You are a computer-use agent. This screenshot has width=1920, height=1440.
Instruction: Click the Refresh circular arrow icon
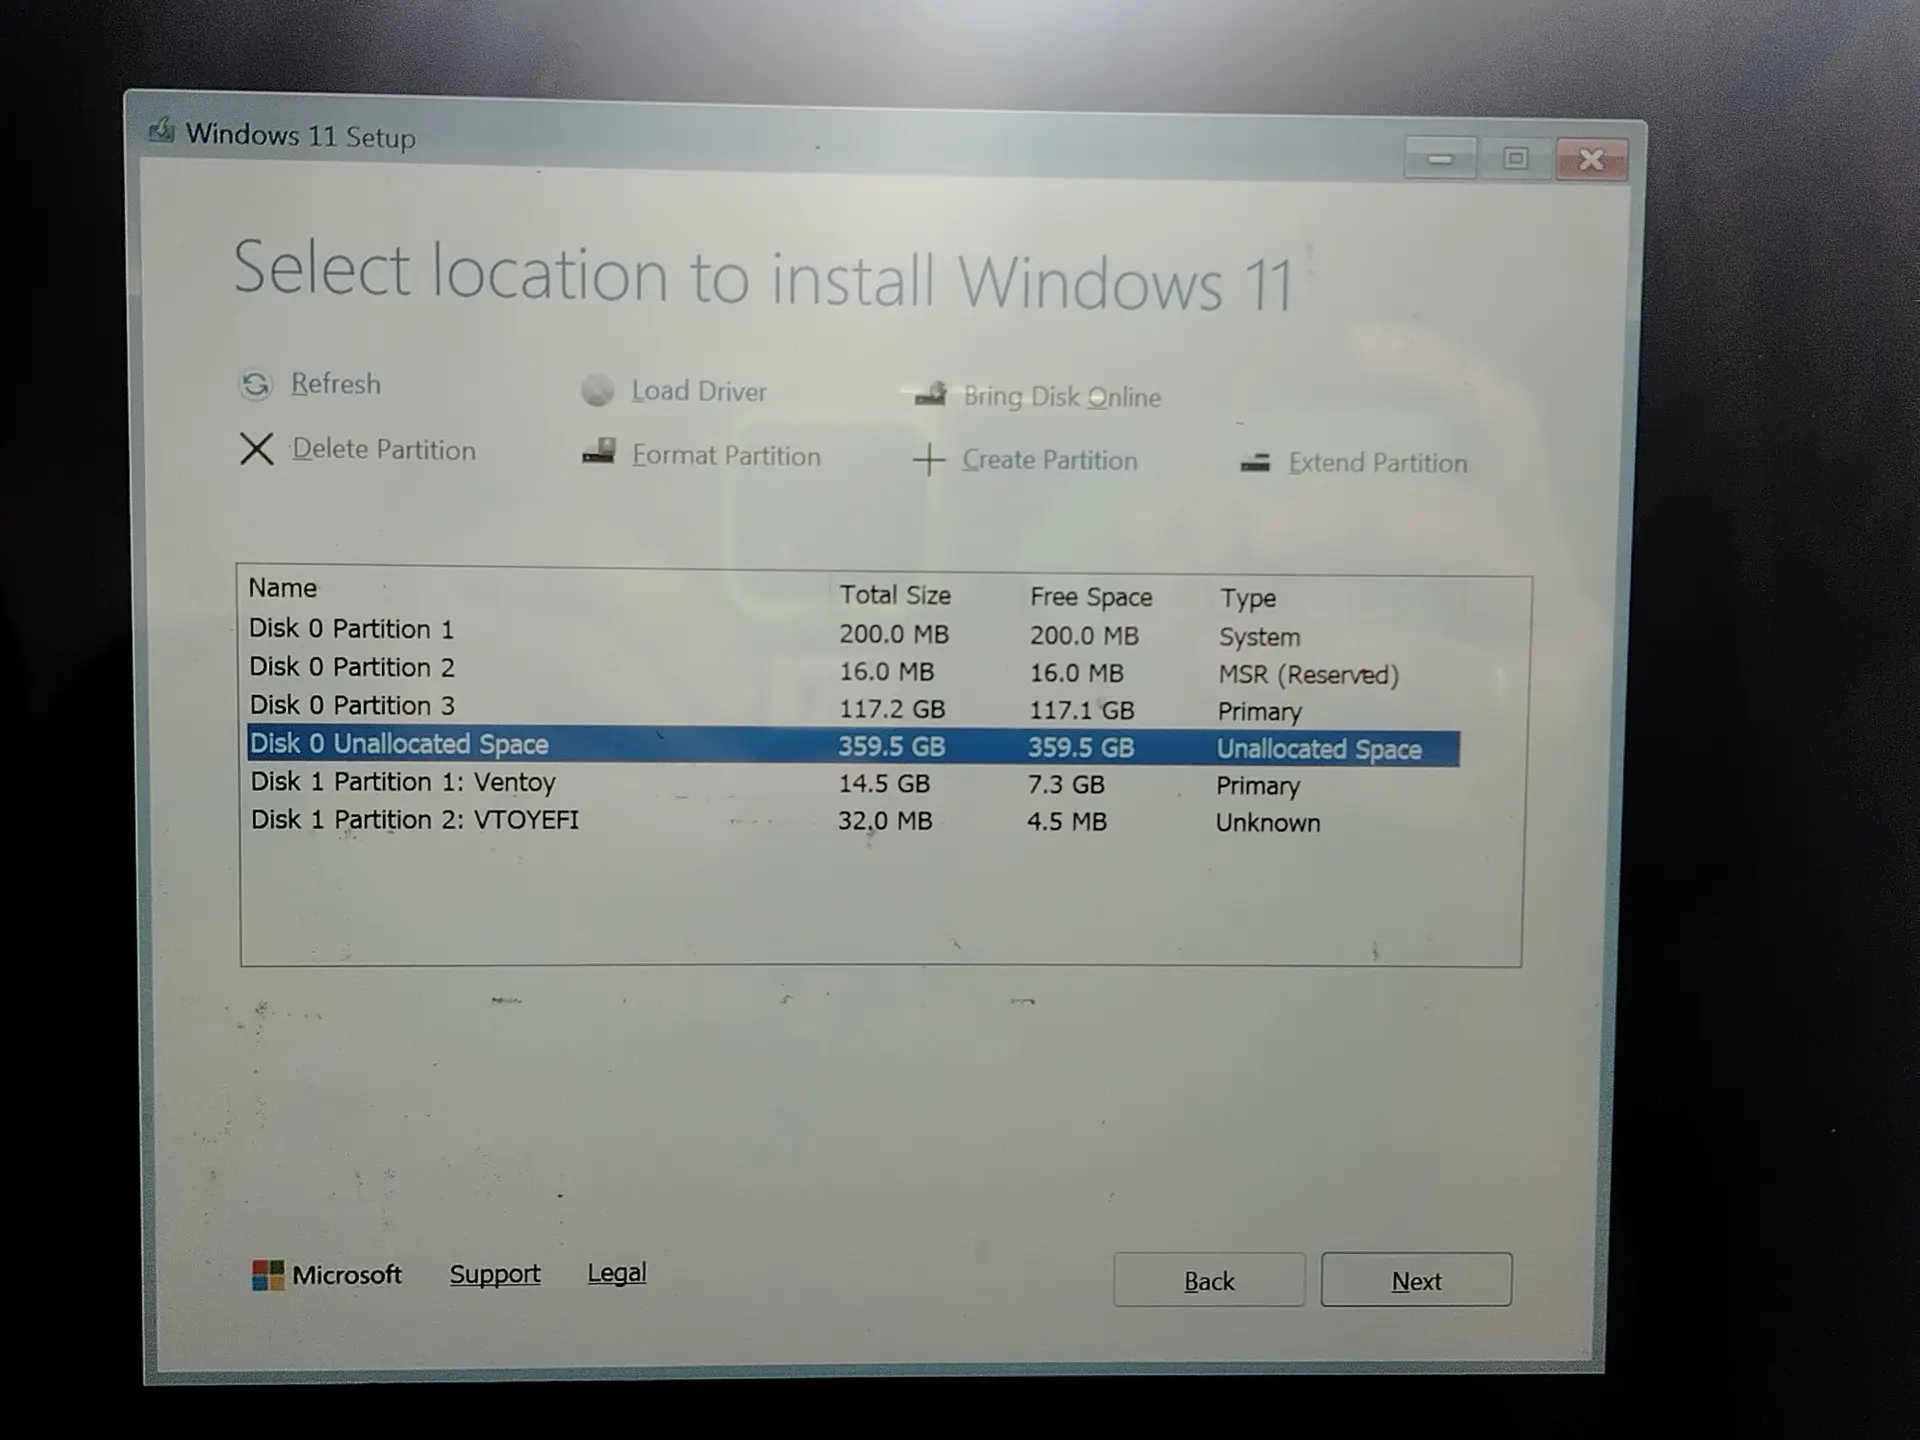click(x=256, y=384)
